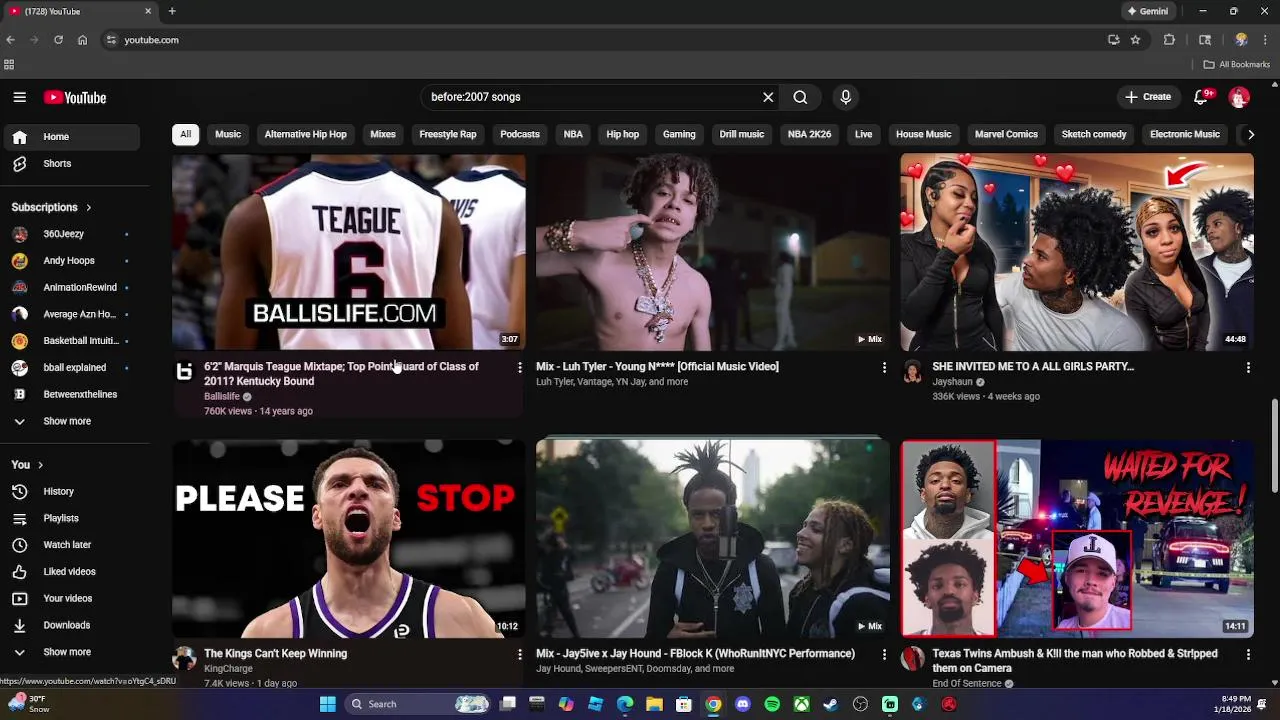Select the Sketch comedy chip
Viewport: 1280px width, 720px height.
pos(1094,134)
